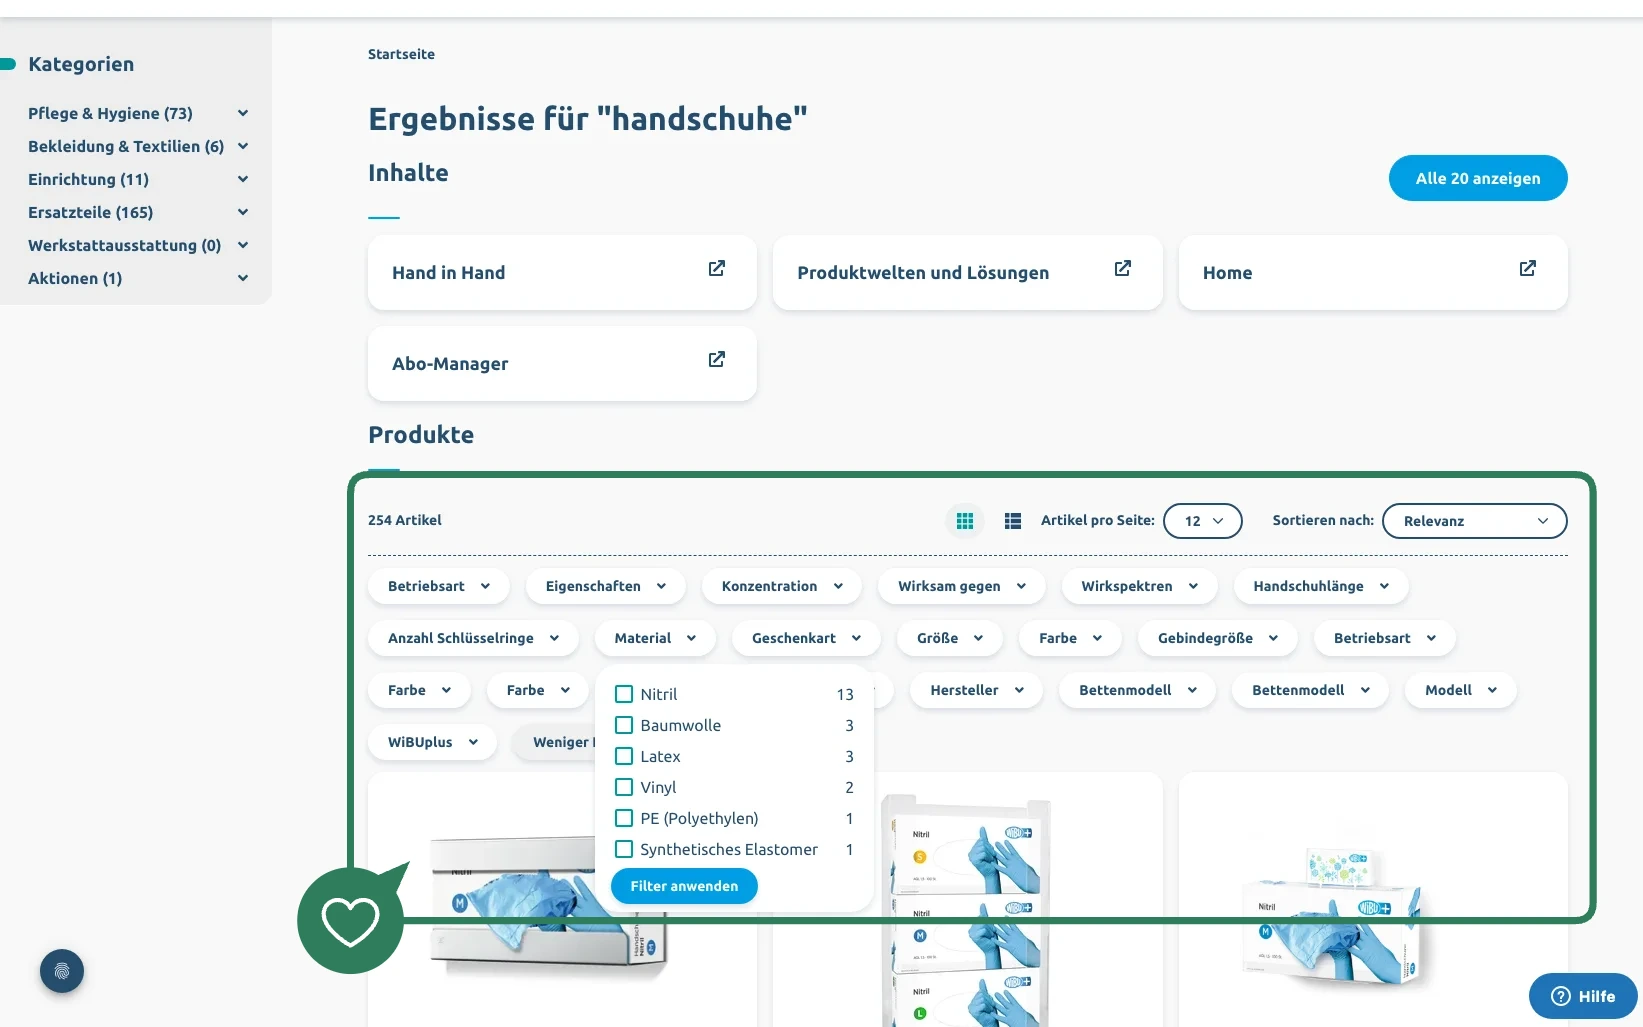This screenshot has width=1643, height=1027.
Task: Switch to grid view icon
Action: [965, 521]
